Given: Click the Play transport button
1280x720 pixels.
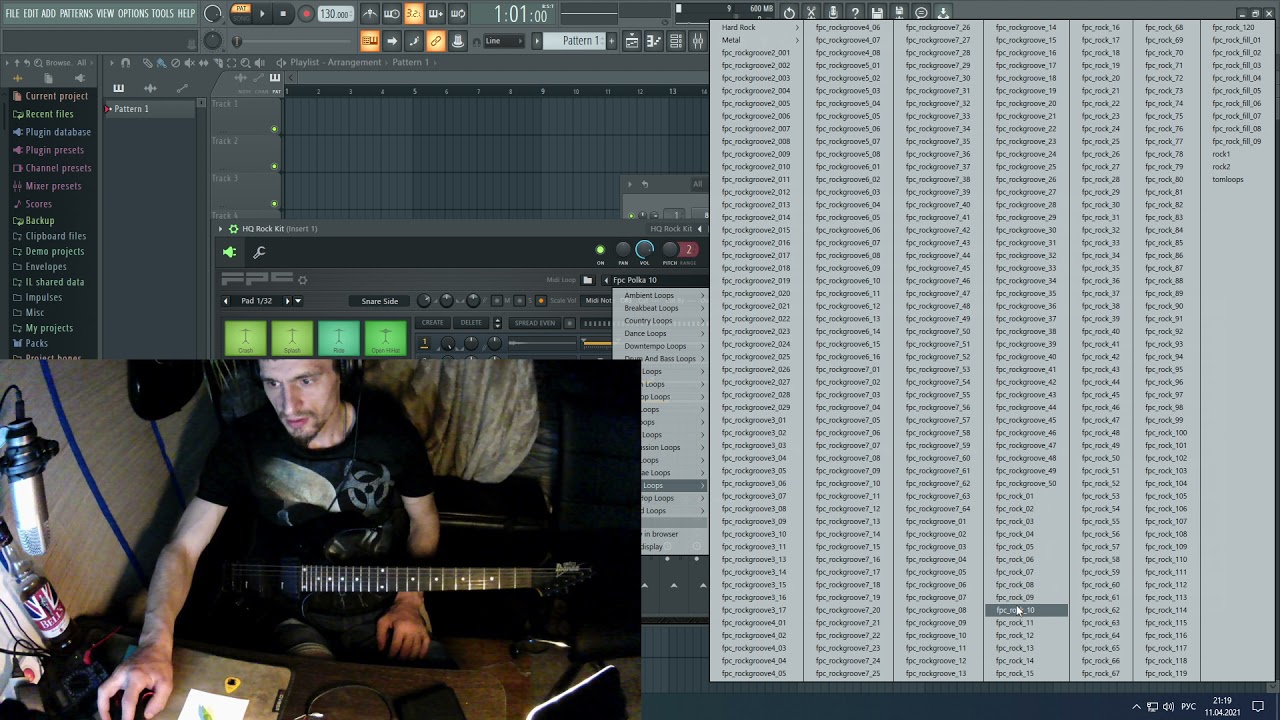Looking at the screenshot, I should [x=262, y=14].
